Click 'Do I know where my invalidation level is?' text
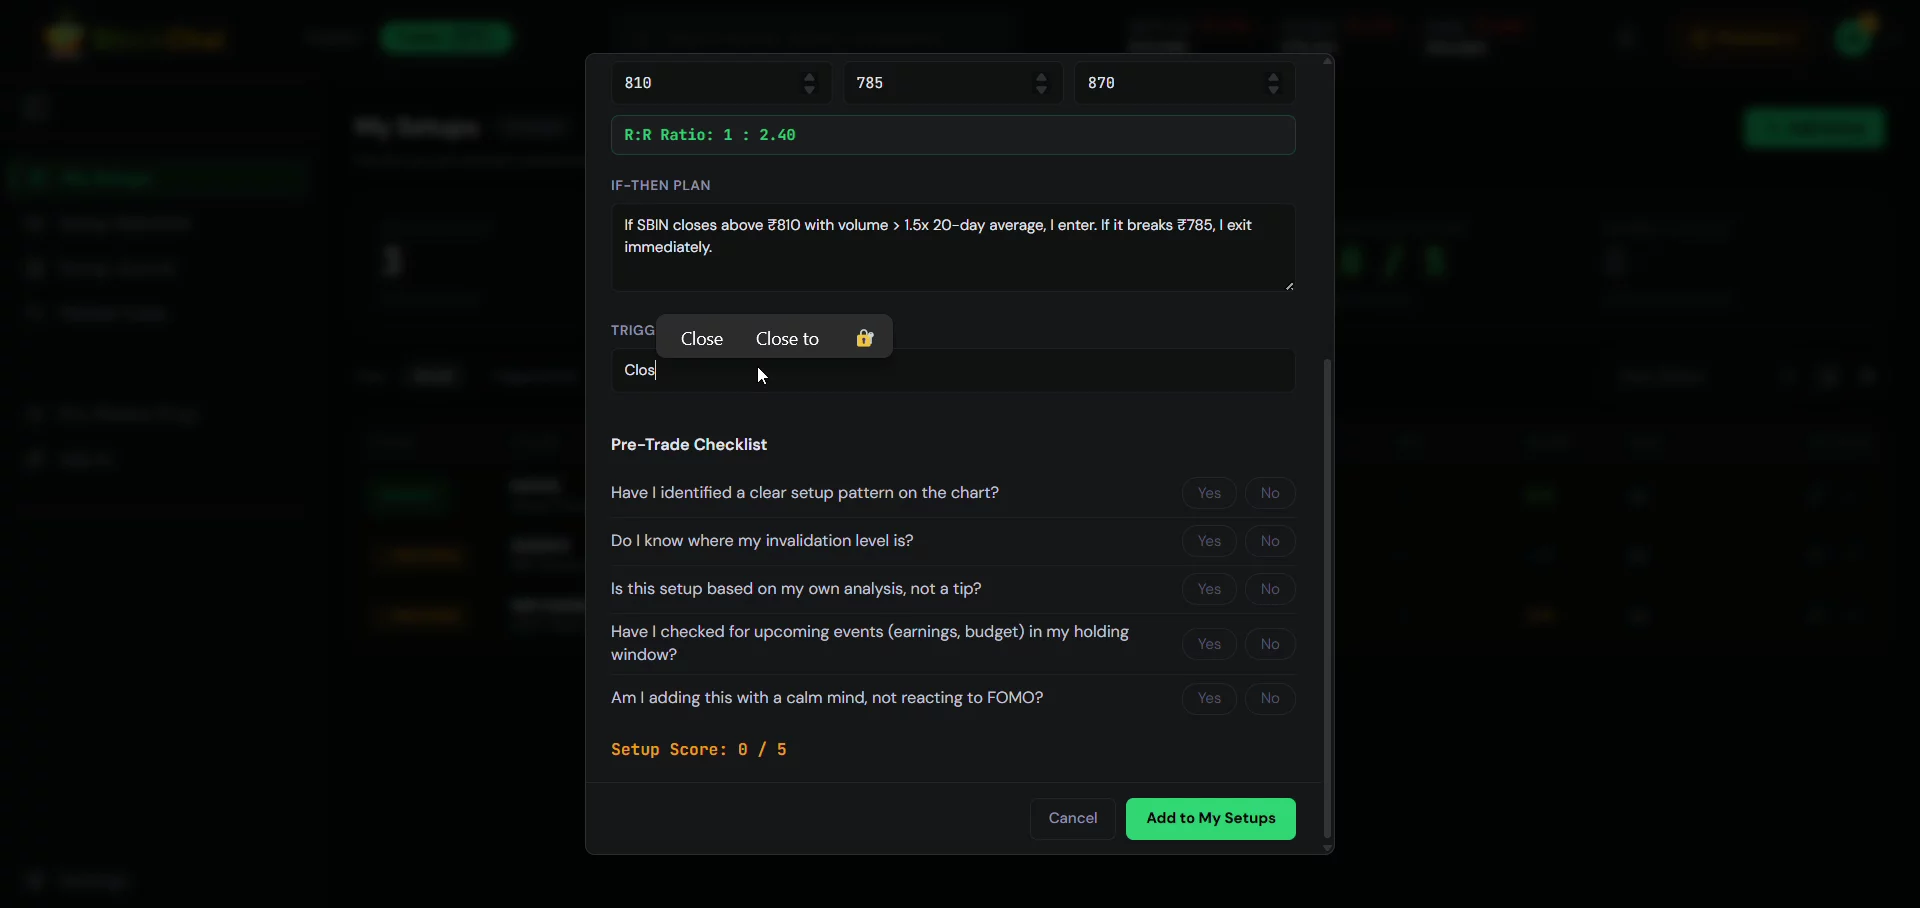The width and height of the screenshot is (1920, 908). [x=762, y=541]
